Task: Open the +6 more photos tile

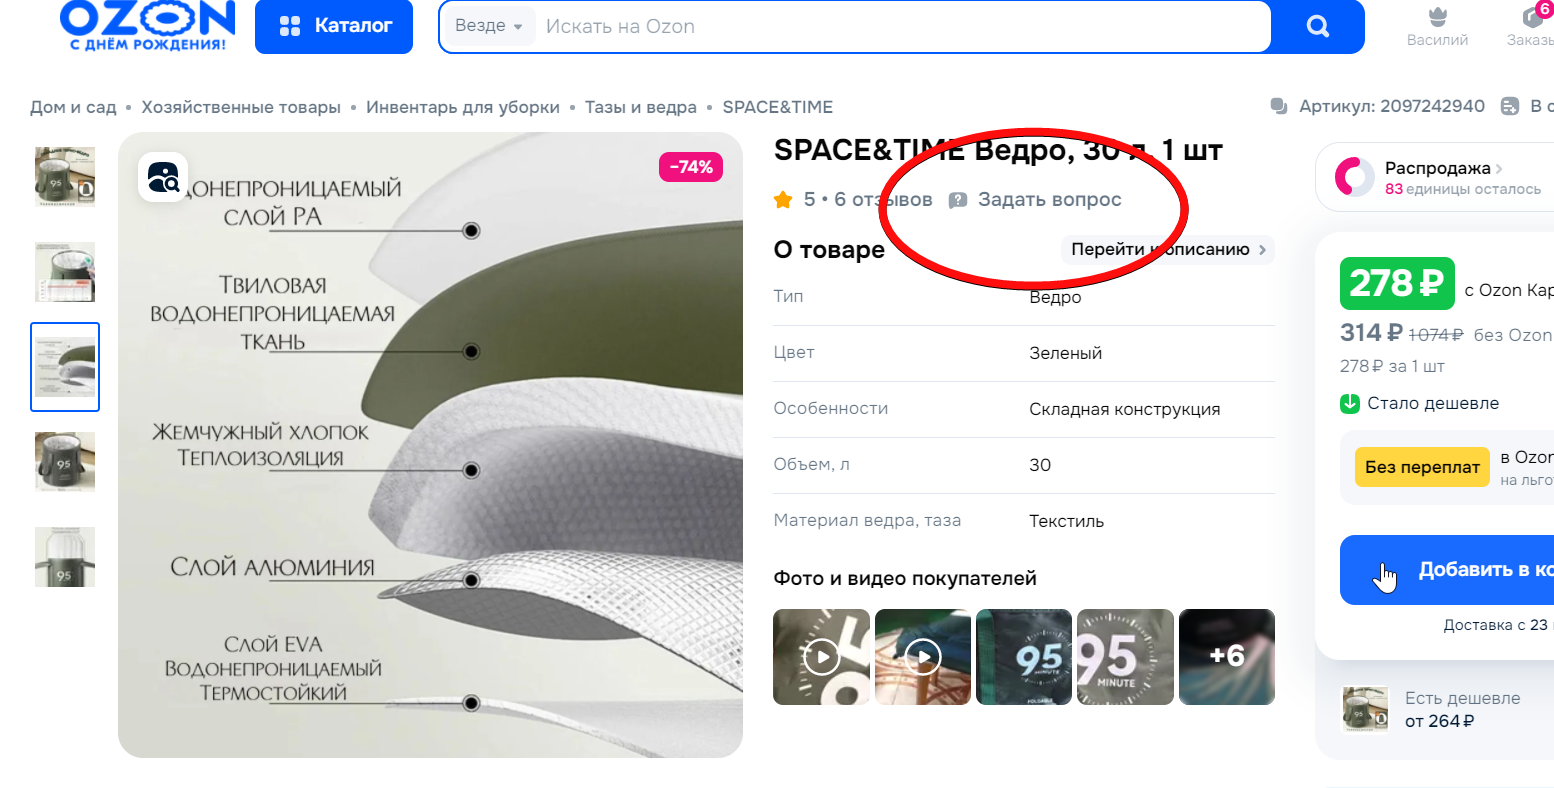Action: click(1227, 657)
